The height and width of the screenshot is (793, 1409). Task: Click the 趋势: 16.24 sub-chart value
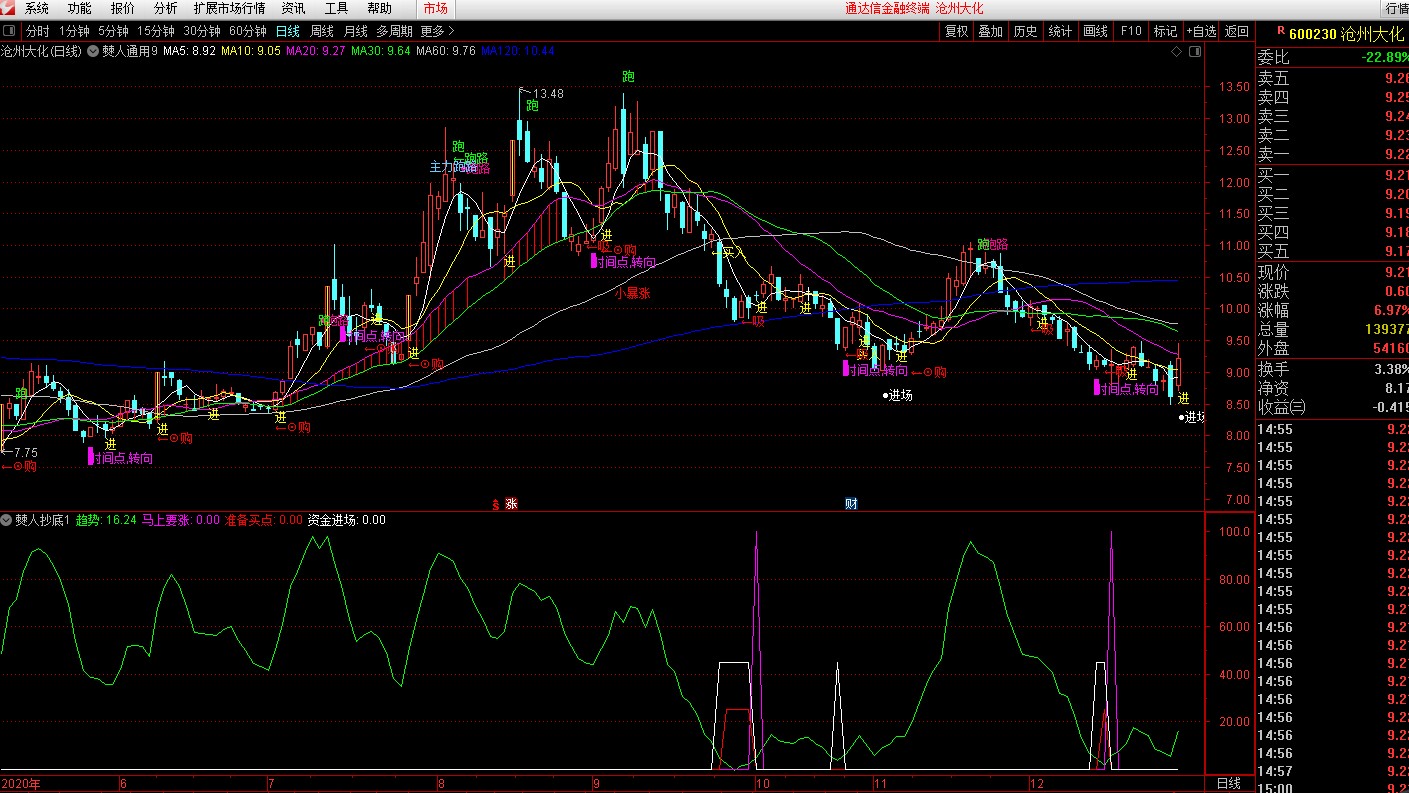[x=106, y=520]
